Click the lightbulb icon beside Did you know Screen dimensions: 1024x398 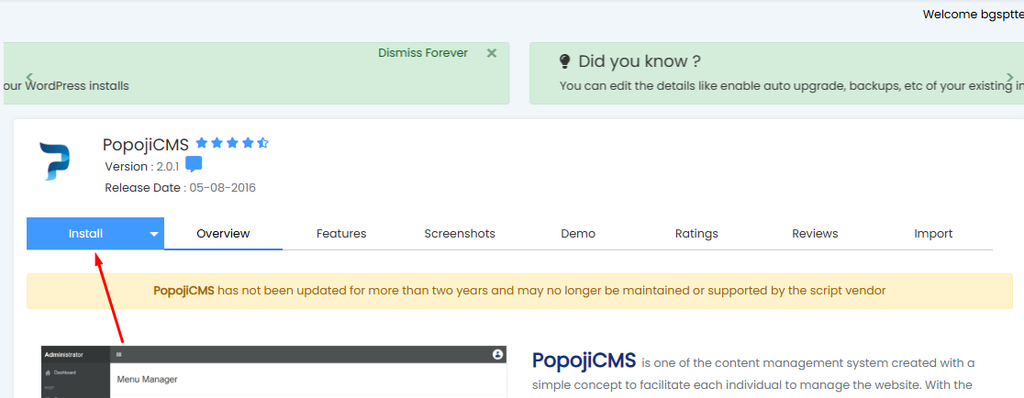565,61
